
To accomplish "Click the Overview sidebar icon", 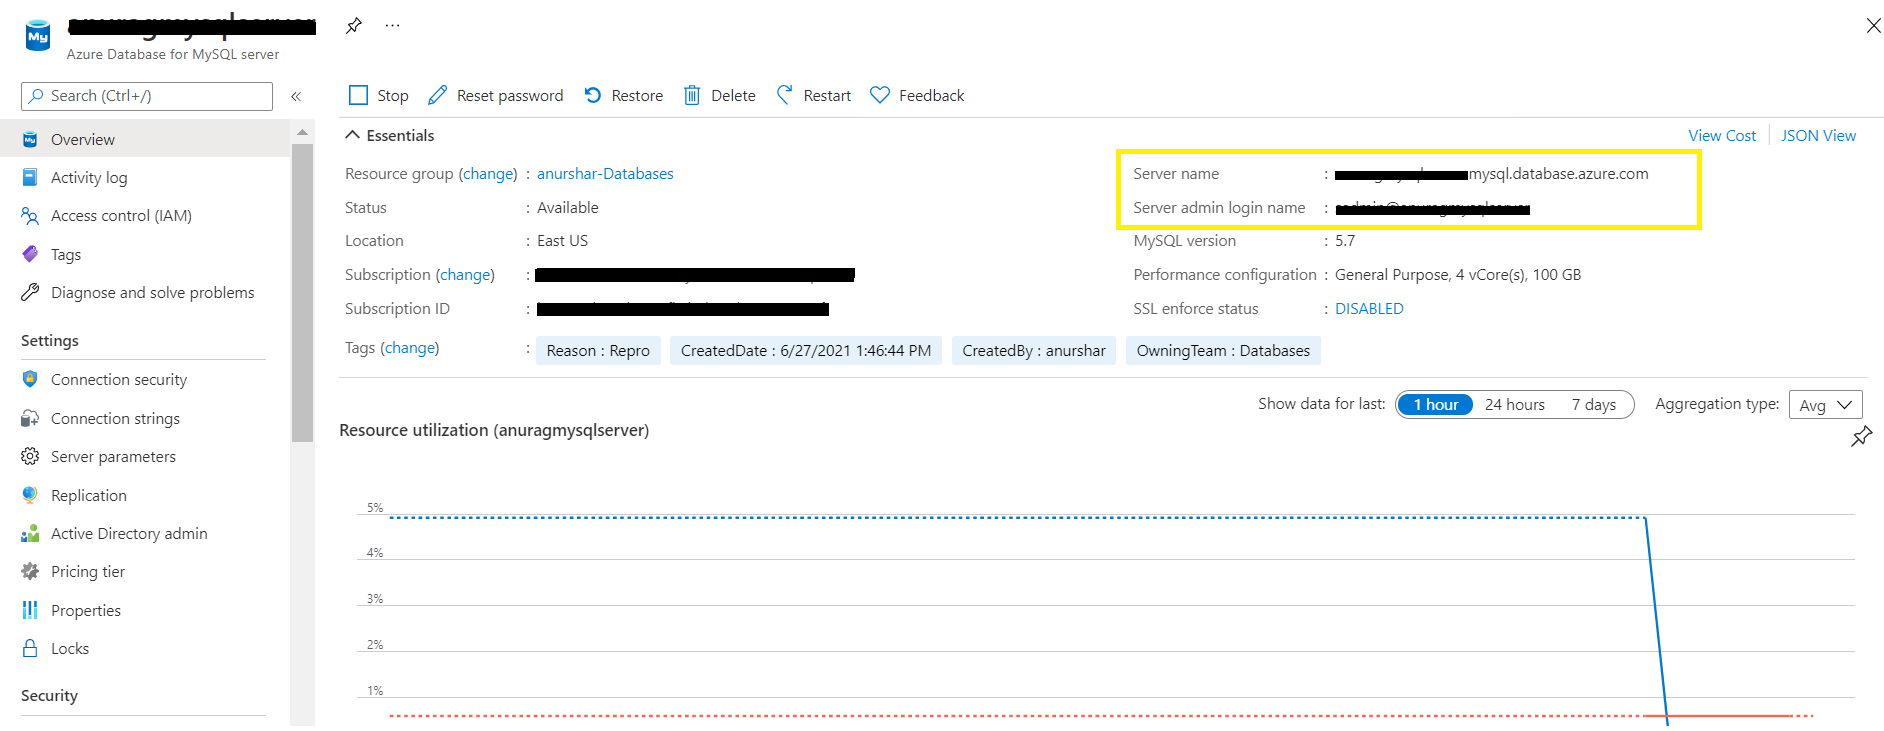I will click(x=30, y=139).
